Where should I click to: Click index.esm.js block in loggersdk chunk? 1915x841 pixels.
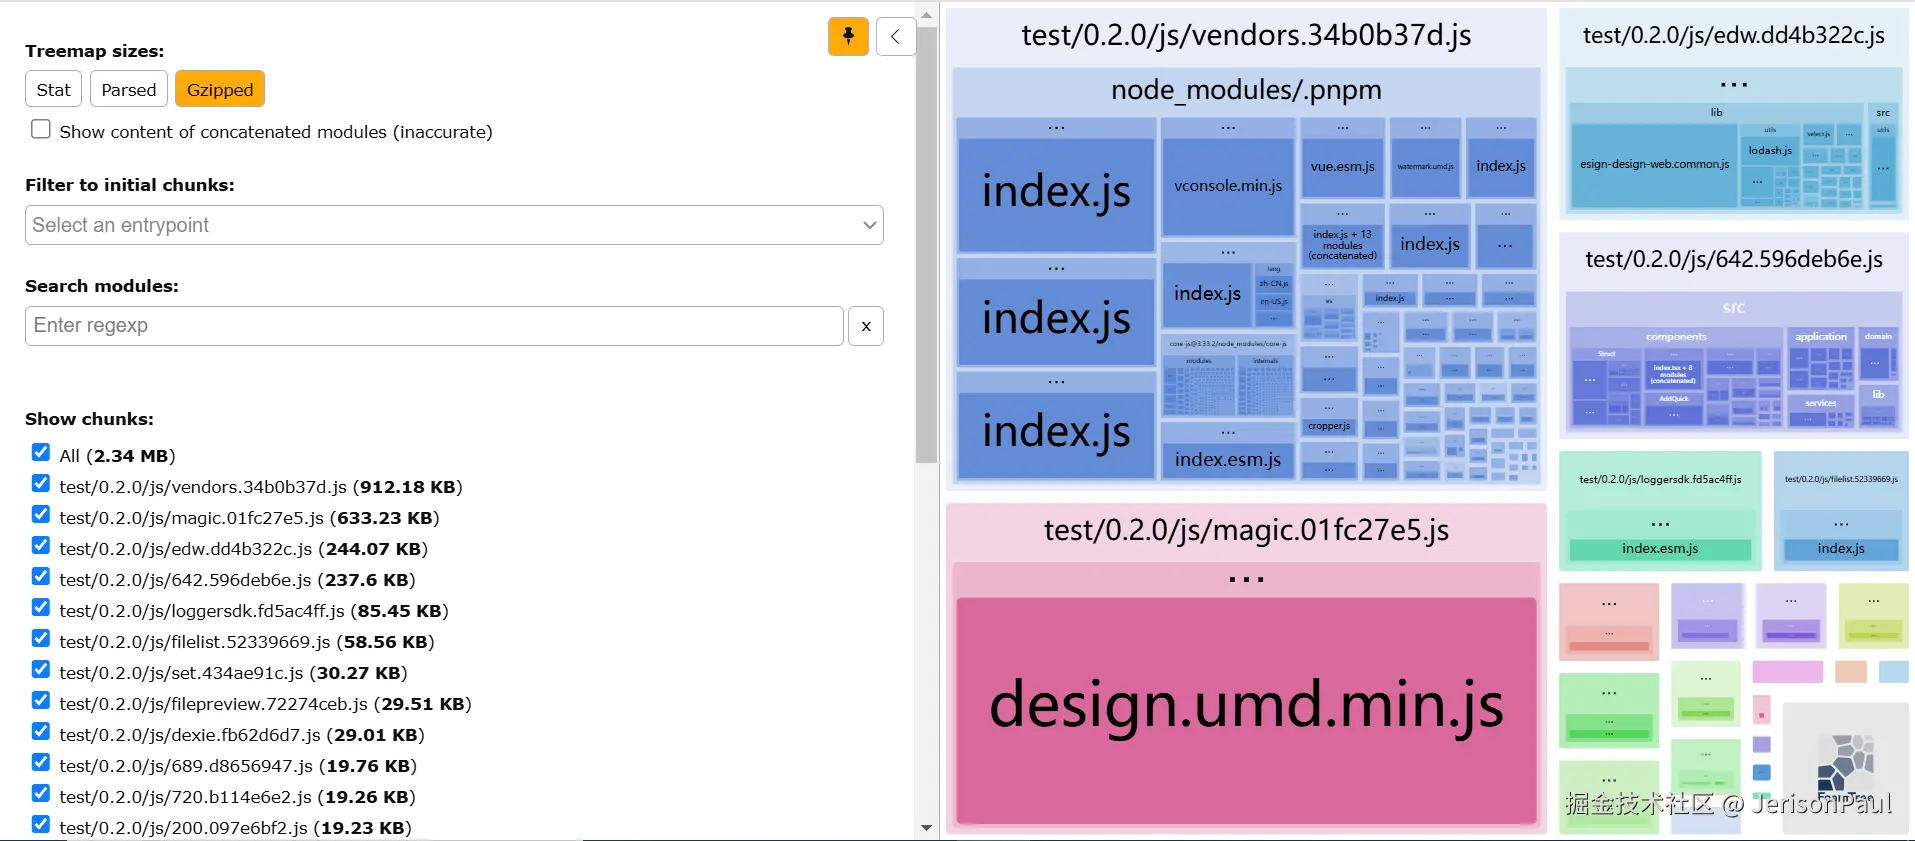[x=1660, y=549]
